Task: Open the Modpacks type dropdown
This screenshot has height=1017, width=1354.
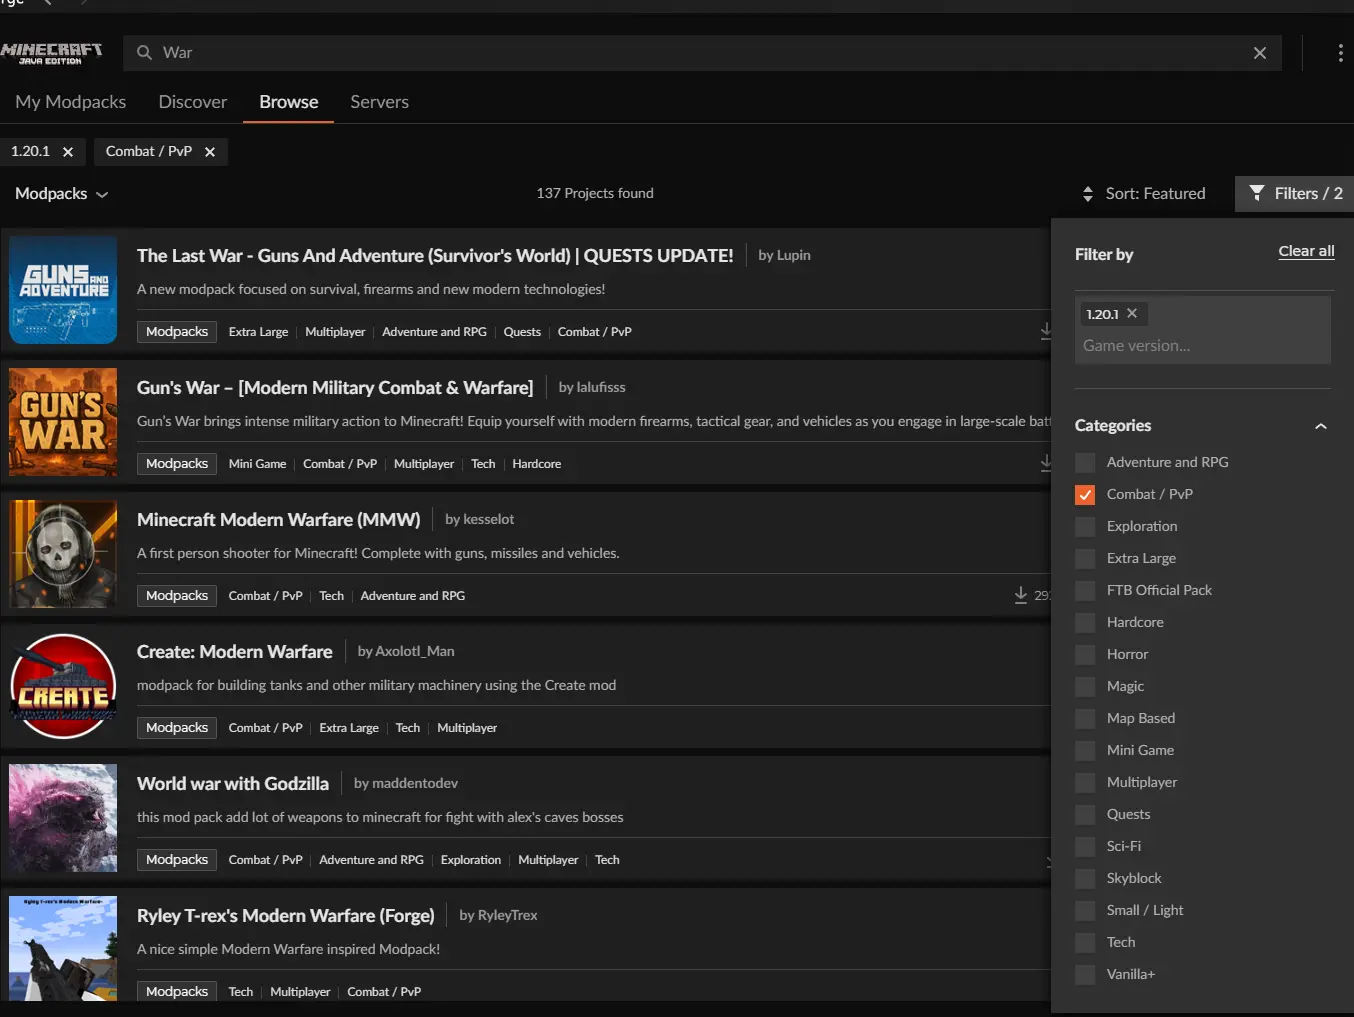Action: click(61, 194)
